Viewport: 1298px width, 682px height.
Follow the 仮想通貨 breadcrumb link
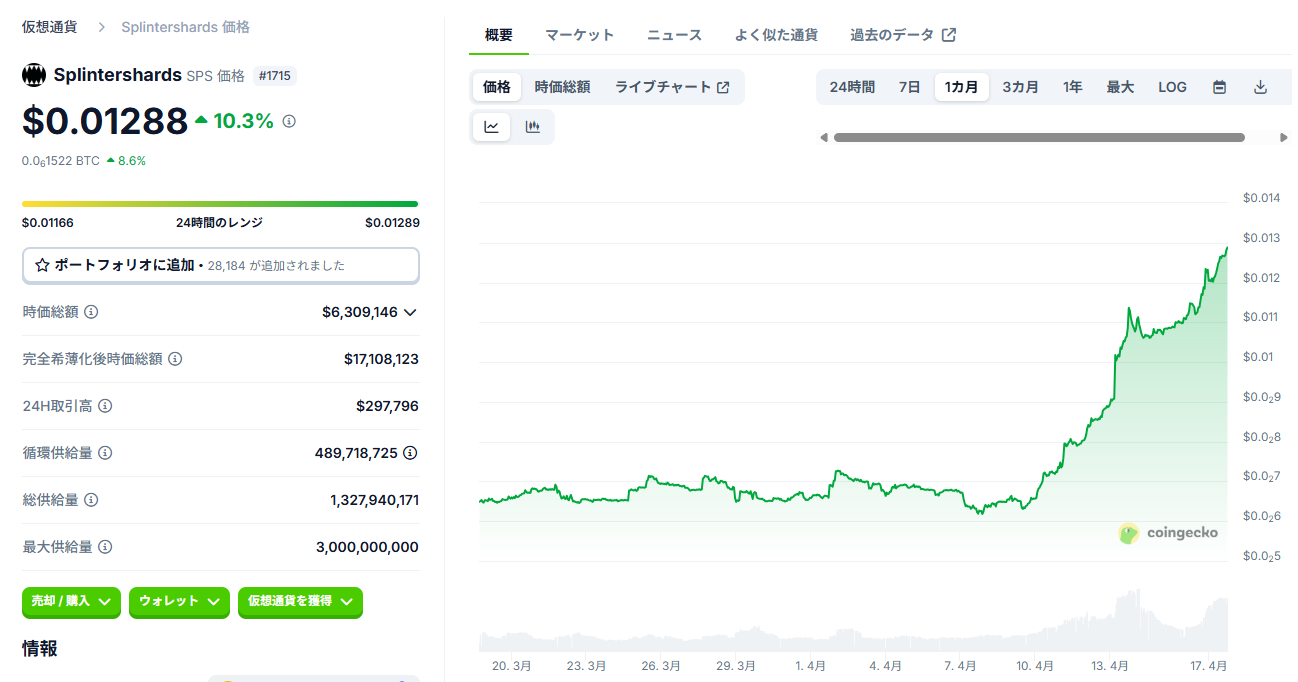click(52, 27)
